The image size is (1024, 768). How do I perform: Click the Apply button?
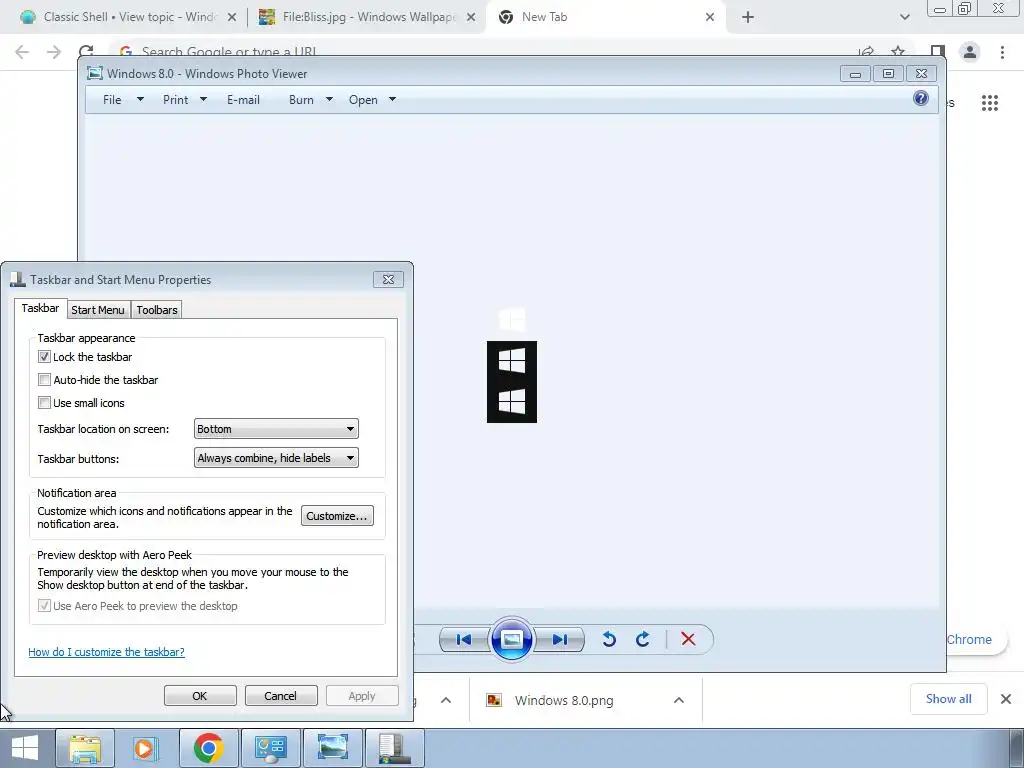pyautogui.click(x=362, y=696)
